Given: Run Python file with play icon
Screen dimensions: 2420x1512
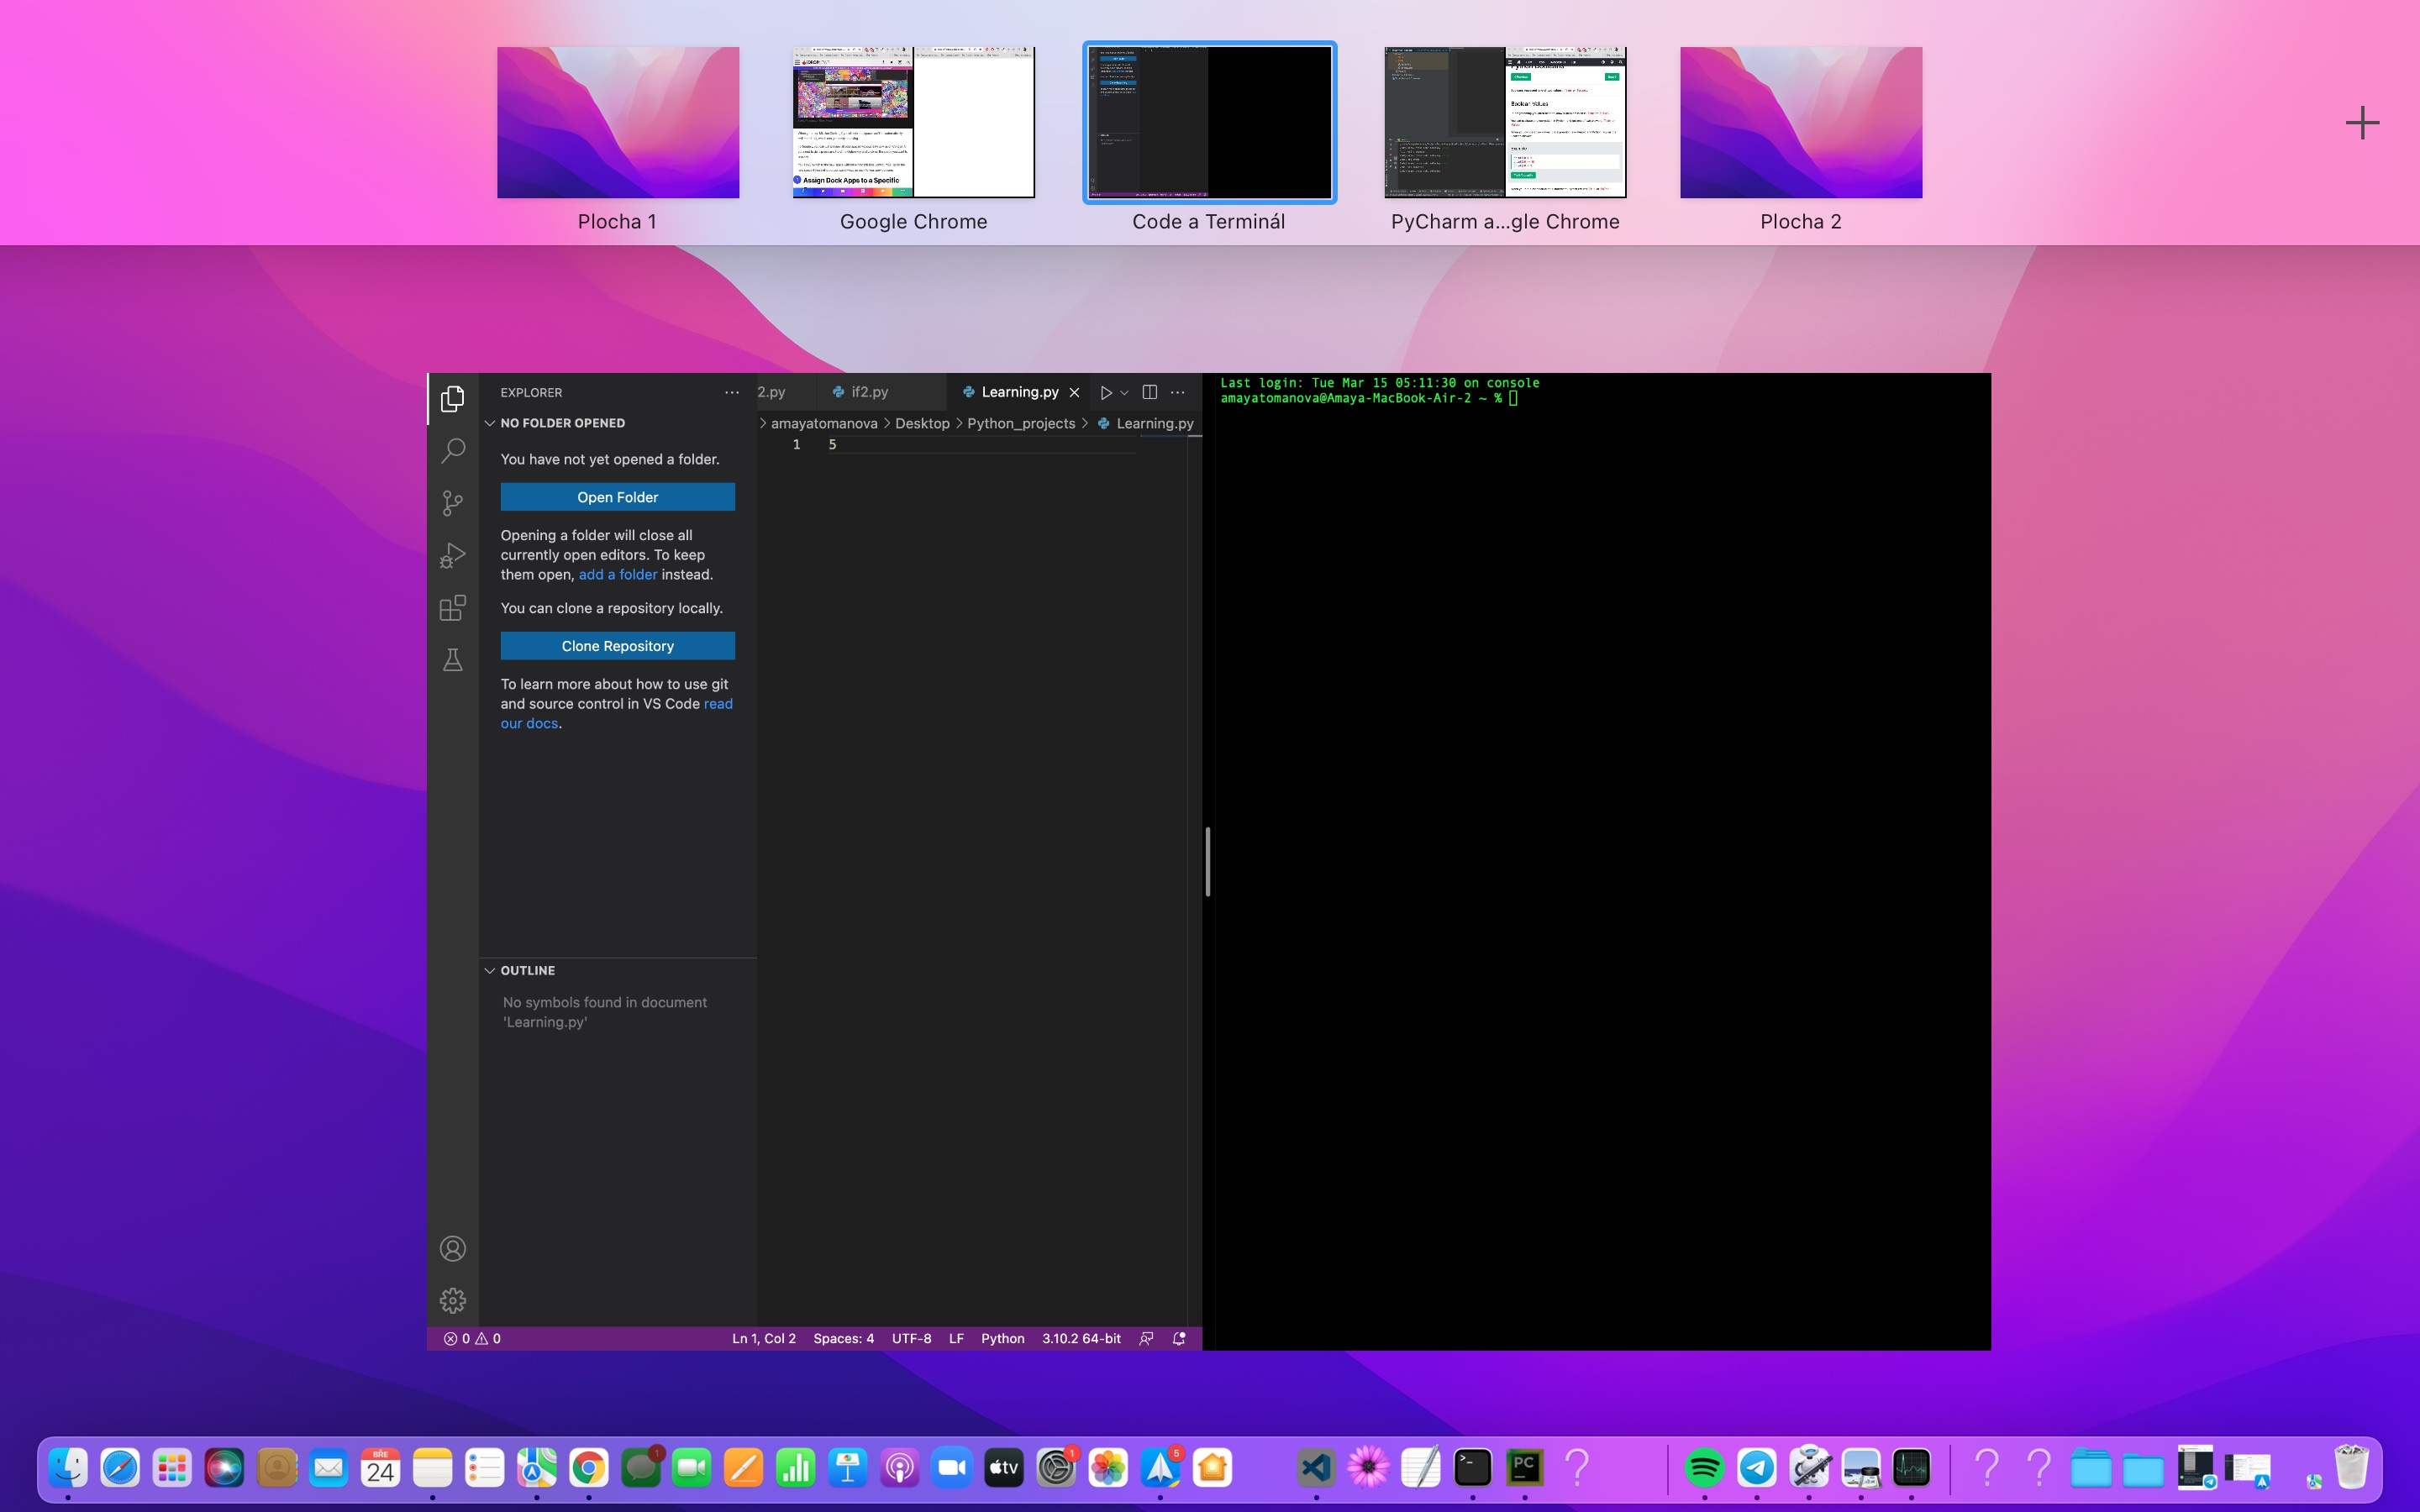Looking at the screenshot, I should point(1106,392).
